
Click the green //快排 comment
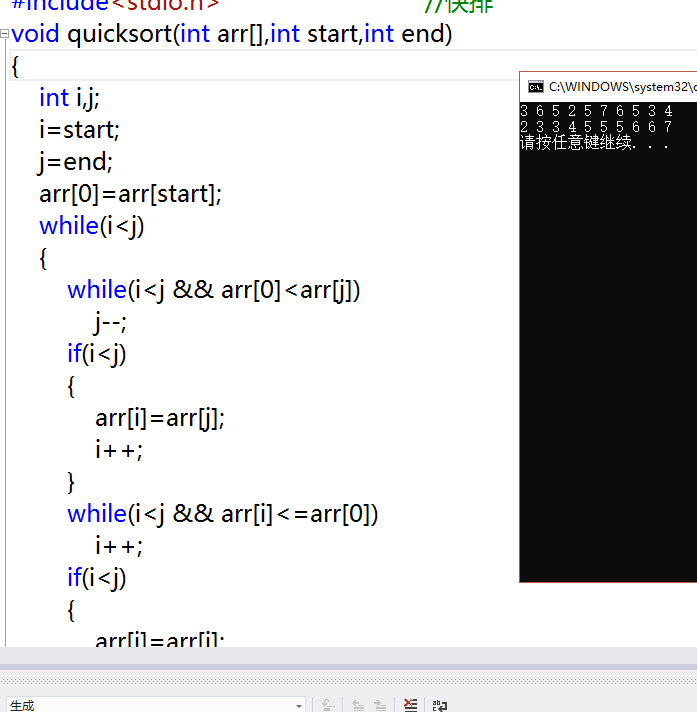(x=458, y=6)
